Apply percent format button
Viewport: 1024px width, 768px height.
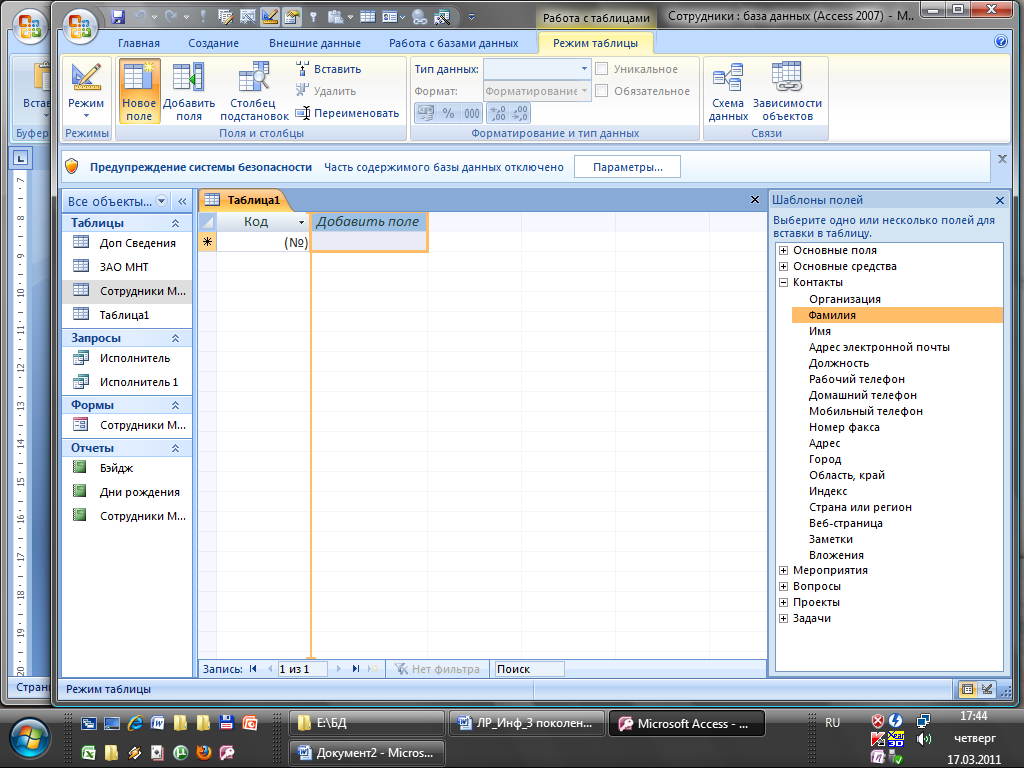[x=449, y=114]
